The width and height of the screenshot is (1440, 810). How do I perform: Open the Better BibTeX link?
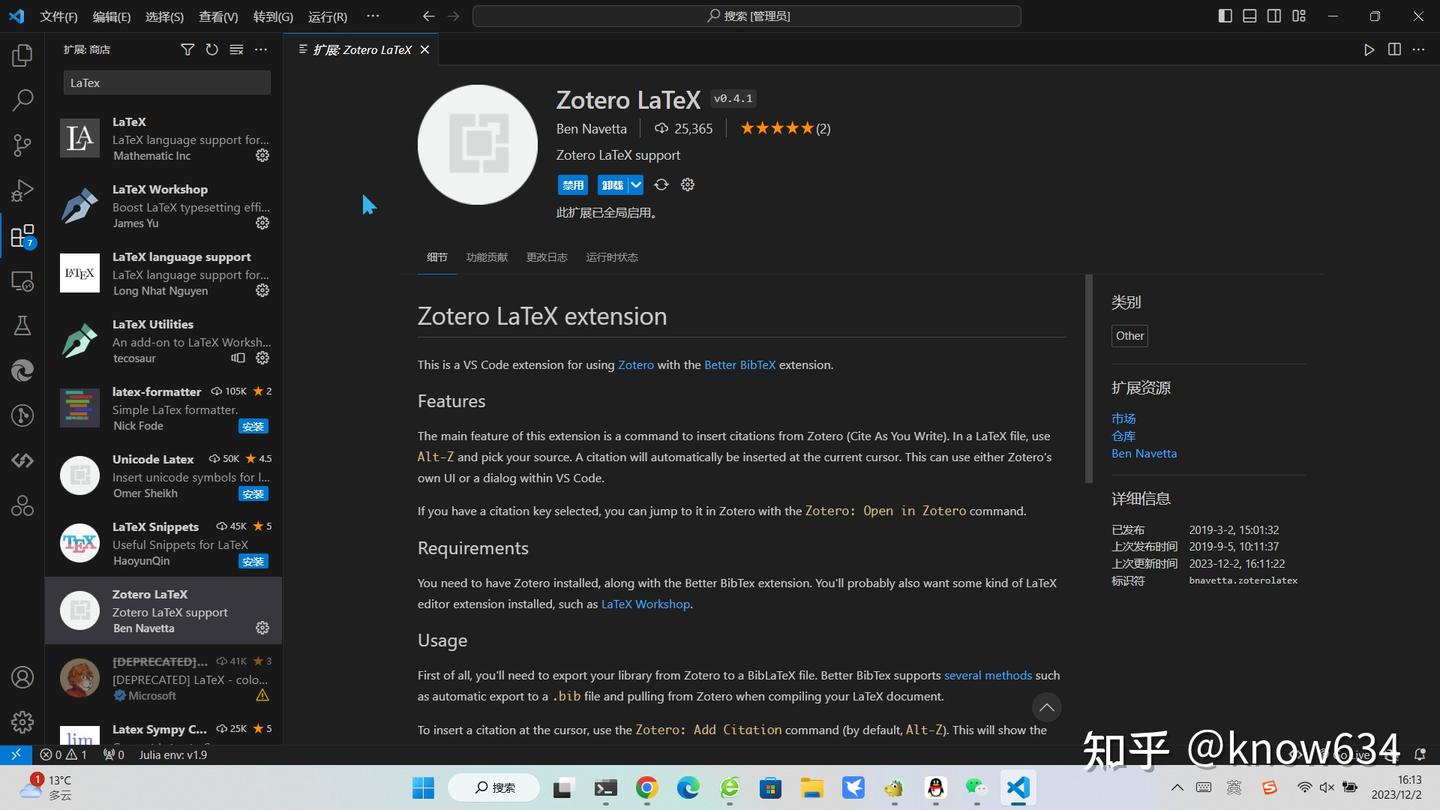(739, 364)
